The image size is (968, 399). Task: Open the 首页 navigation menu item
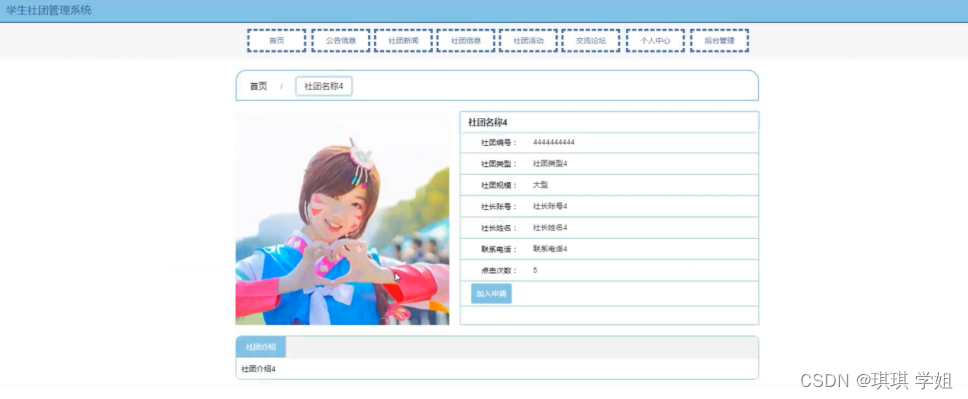277,41
